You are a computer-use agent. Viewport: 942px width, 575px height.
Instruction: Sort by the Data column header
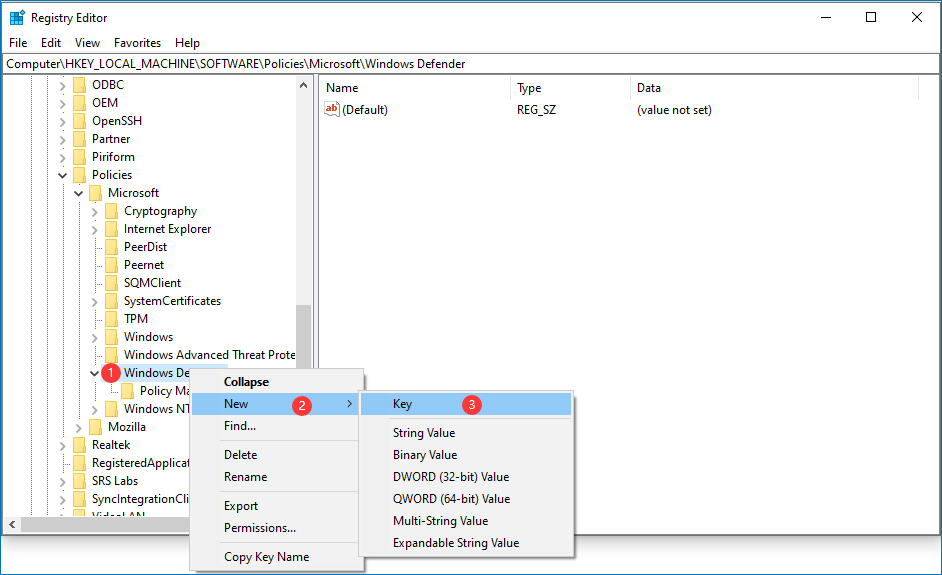(x=774, y=88)
